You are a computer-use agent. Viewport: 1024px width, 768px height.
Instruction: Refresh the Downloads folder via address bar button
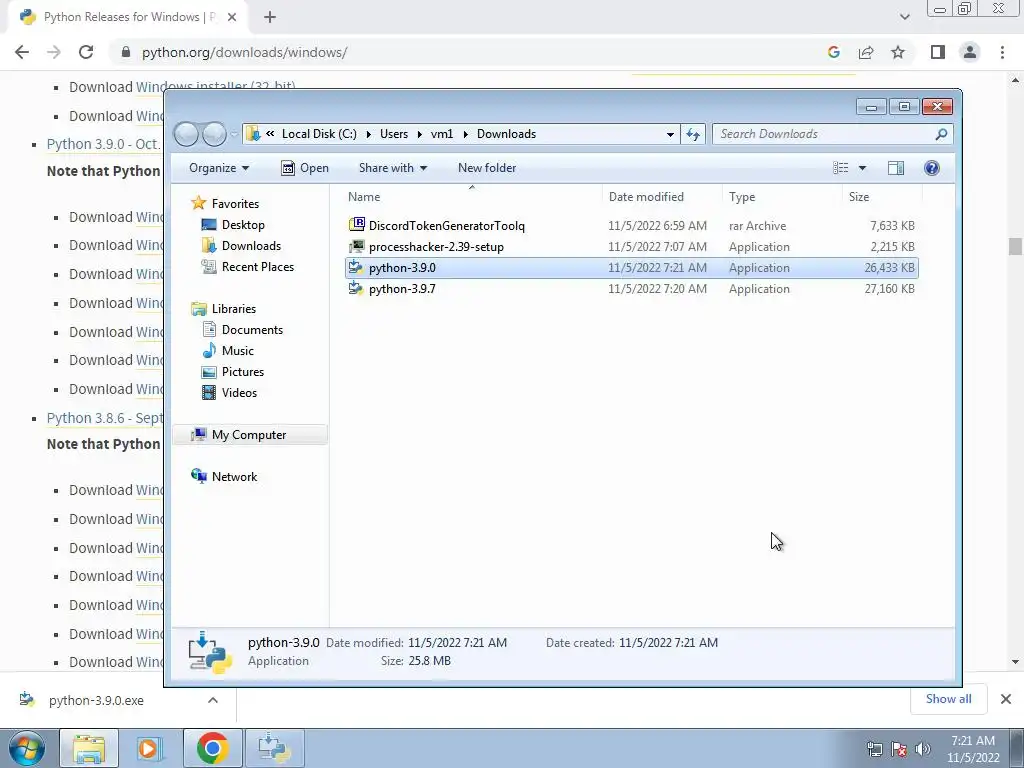(693, 134)
